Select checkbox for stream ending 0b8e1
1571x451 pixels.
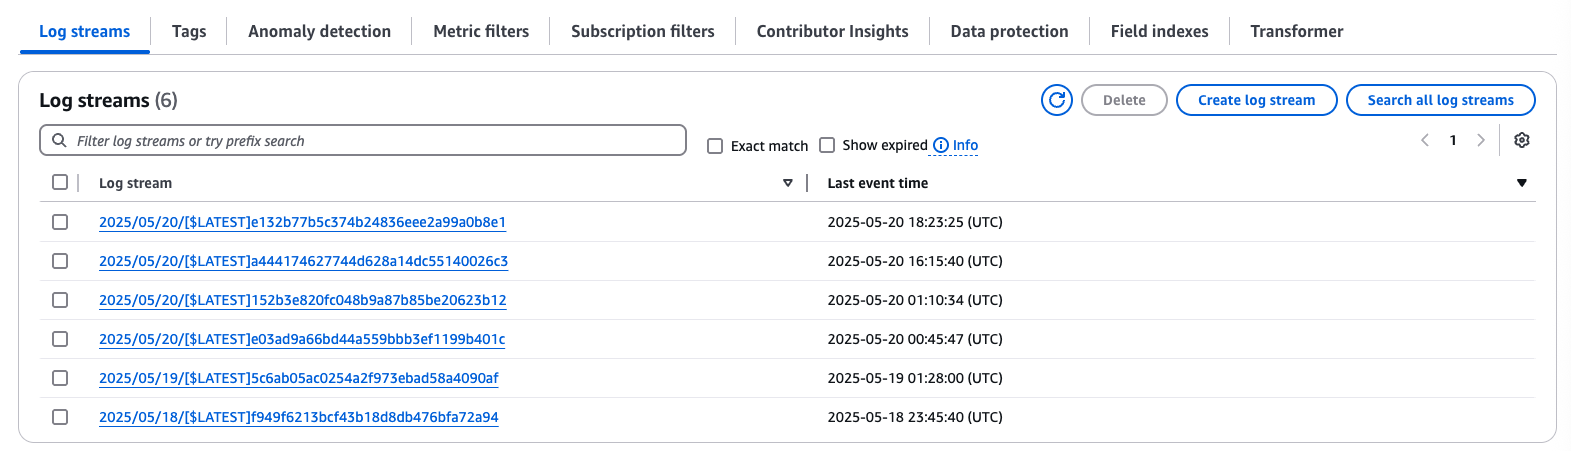[60, 222]
